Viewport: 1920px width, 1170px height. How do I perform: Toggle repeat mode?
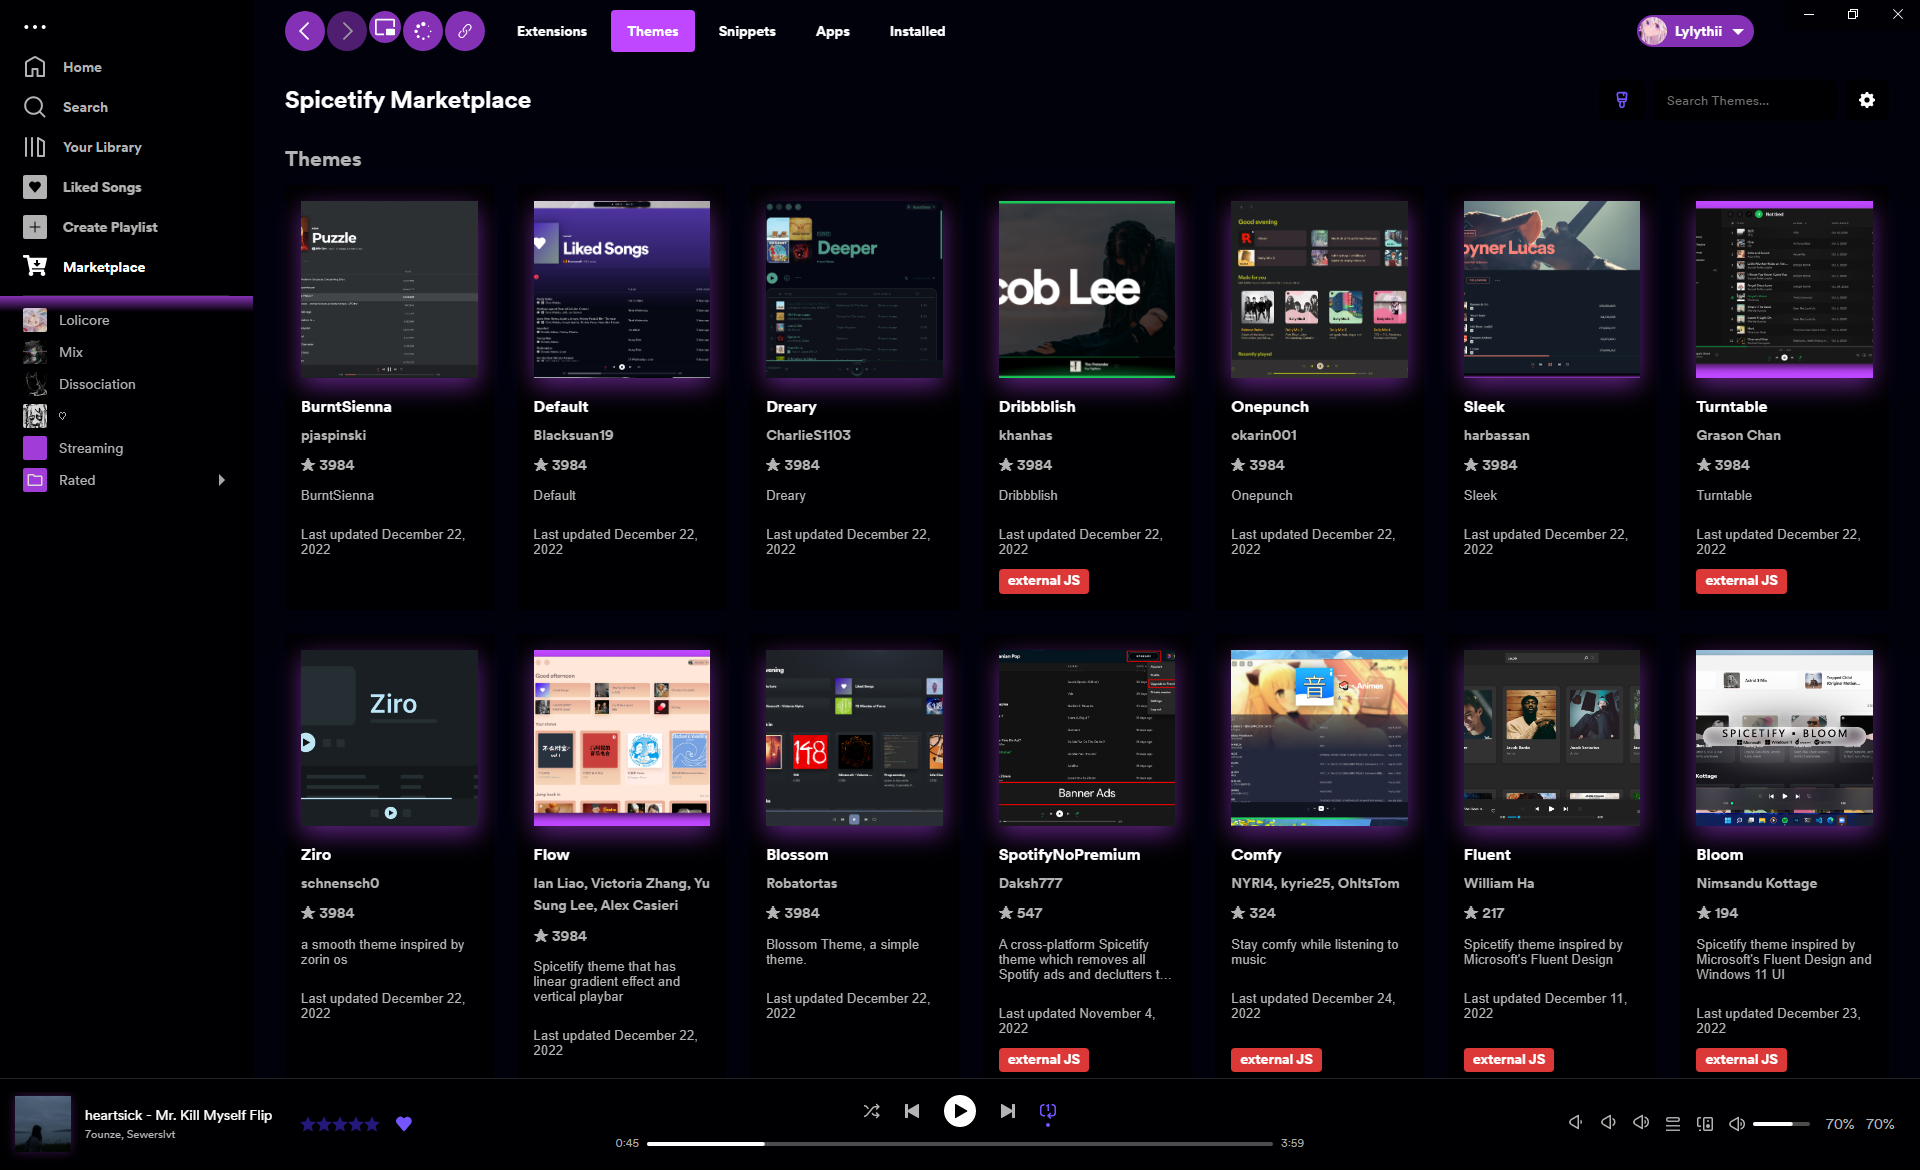click(x=1048, y=1111)
